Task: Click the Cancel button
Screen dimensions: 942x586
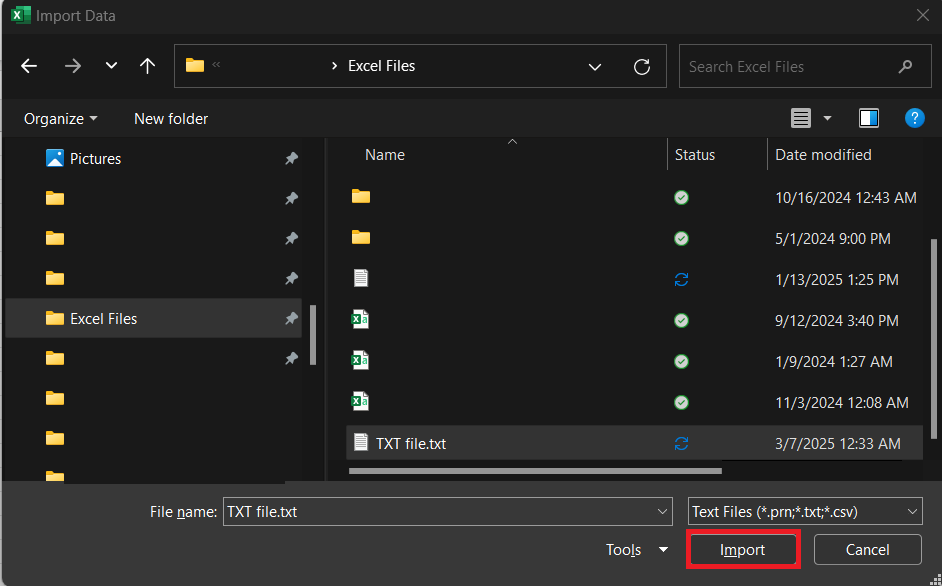Action: (x=868, y=549)
